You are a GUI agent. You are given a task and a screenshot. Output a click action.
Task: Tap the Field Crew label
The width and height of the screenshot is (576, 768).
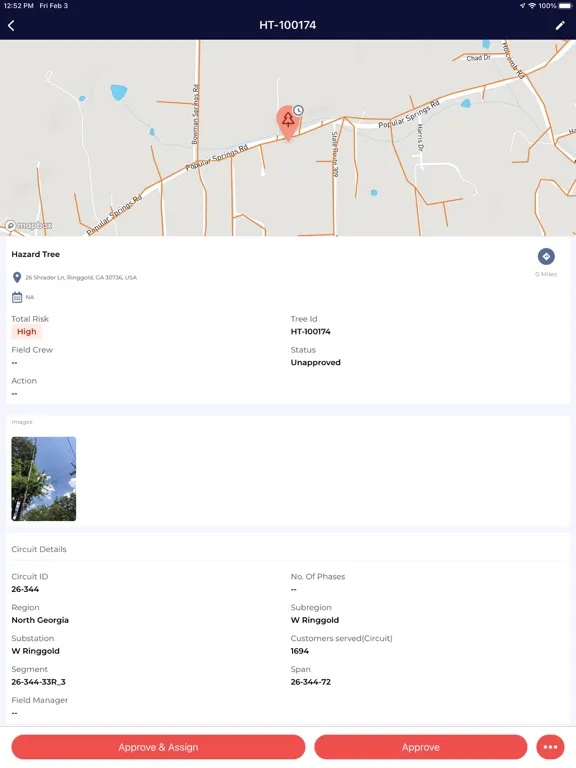[x=32, y=350]
